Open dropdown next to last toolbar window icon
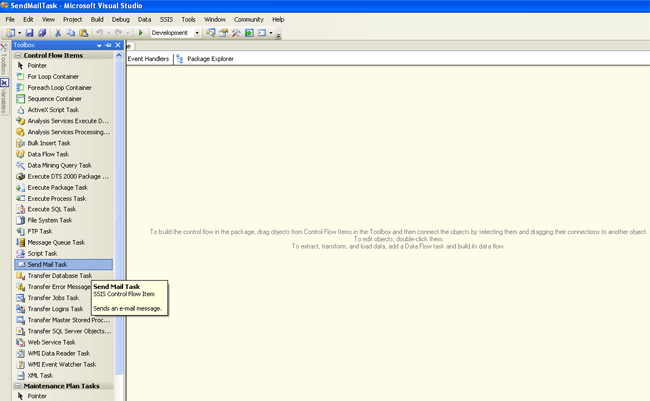The height and width of the screenshot is (401, 650). pos(271,33)
